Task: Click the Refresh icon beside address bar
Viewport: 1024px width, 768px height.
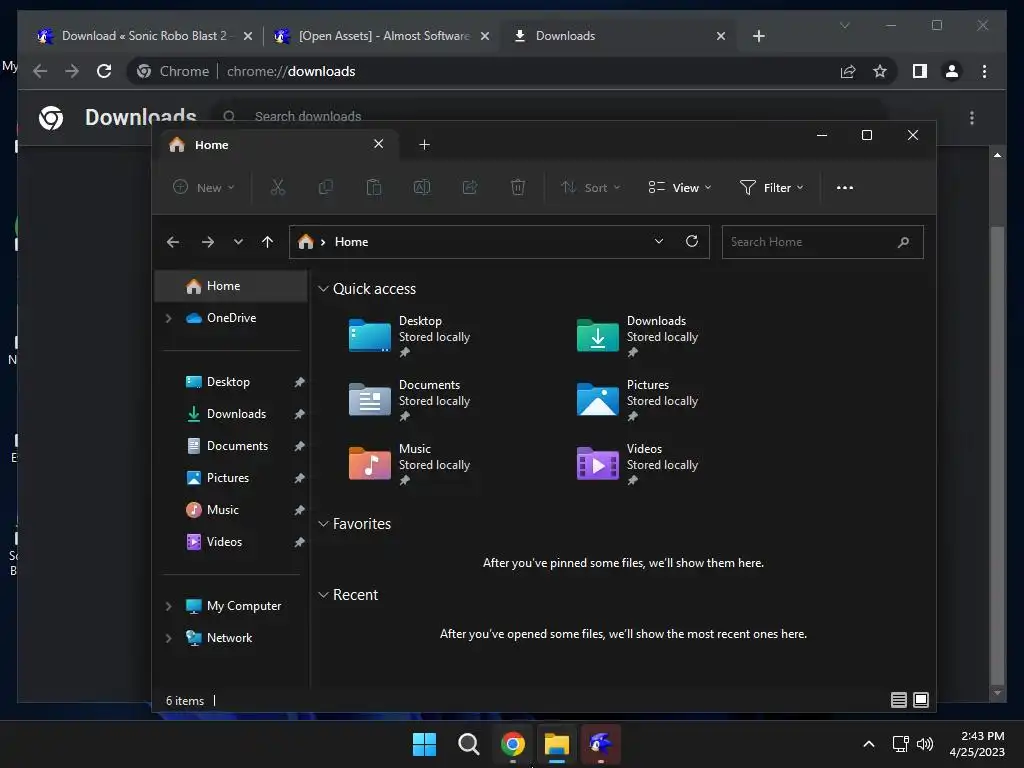Action: coord(692,241)
